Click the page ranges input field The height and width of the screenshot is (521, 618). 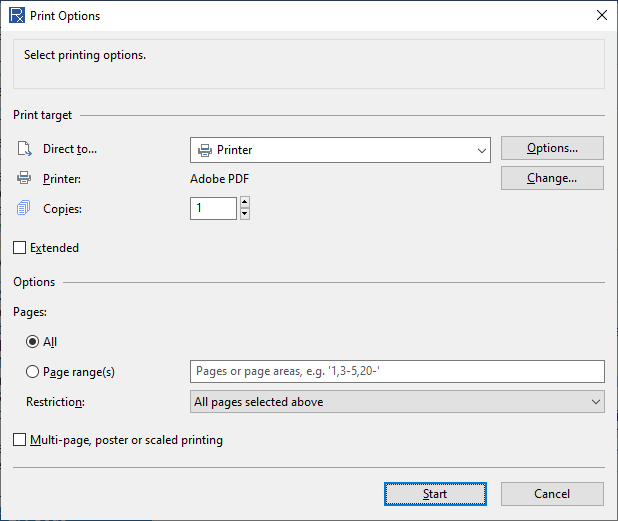click(397, 371)
